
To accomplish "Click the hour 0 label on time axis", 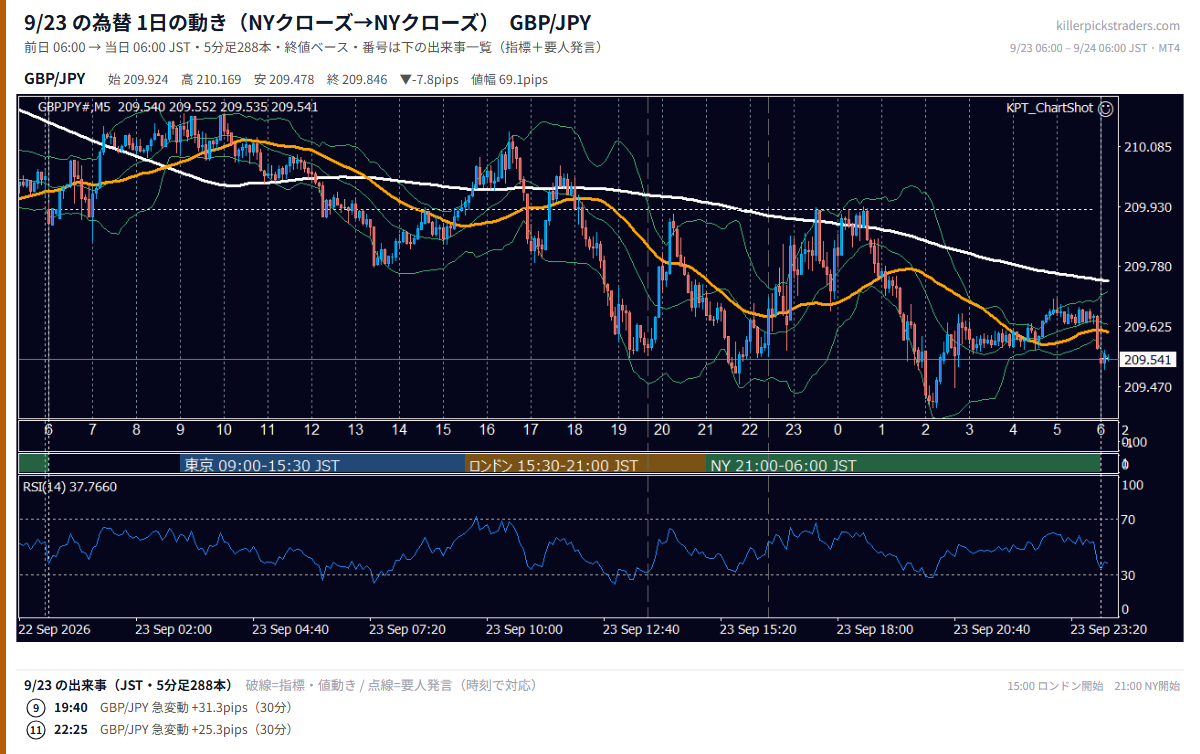I will pyautogui.click(x=838, y=430).
